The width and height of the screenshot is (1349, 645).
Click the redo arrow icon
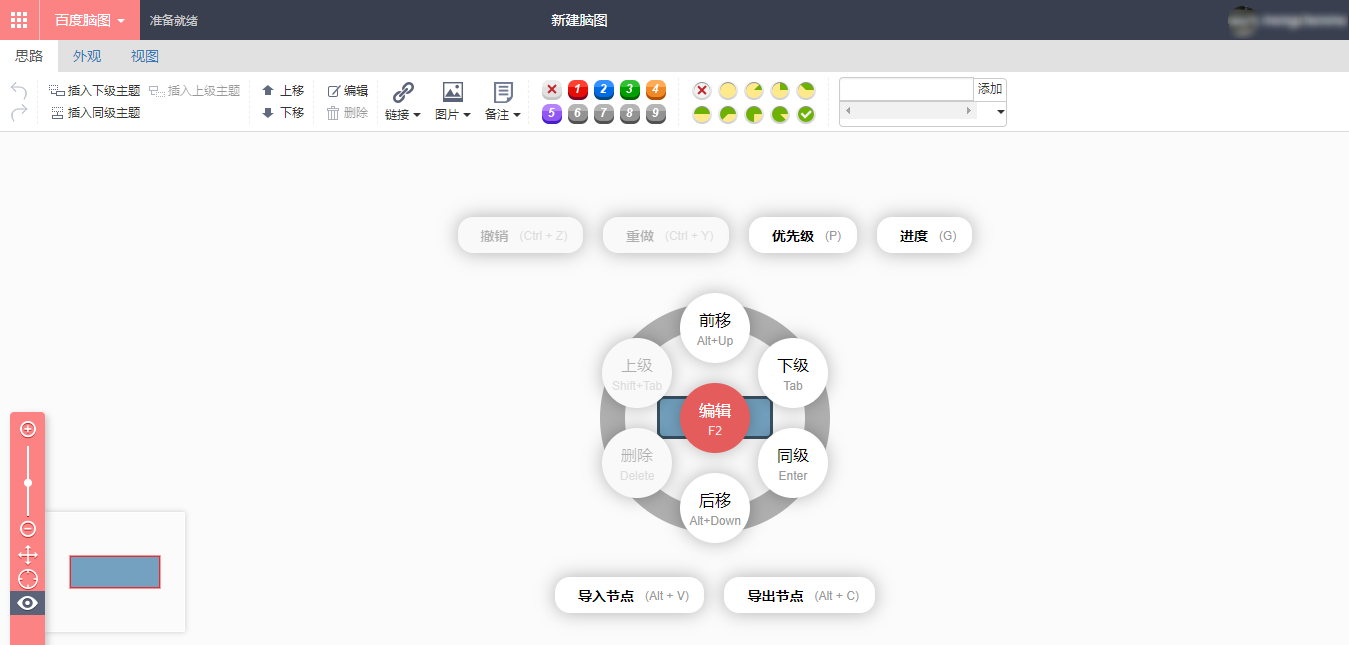tap(19, 113)
